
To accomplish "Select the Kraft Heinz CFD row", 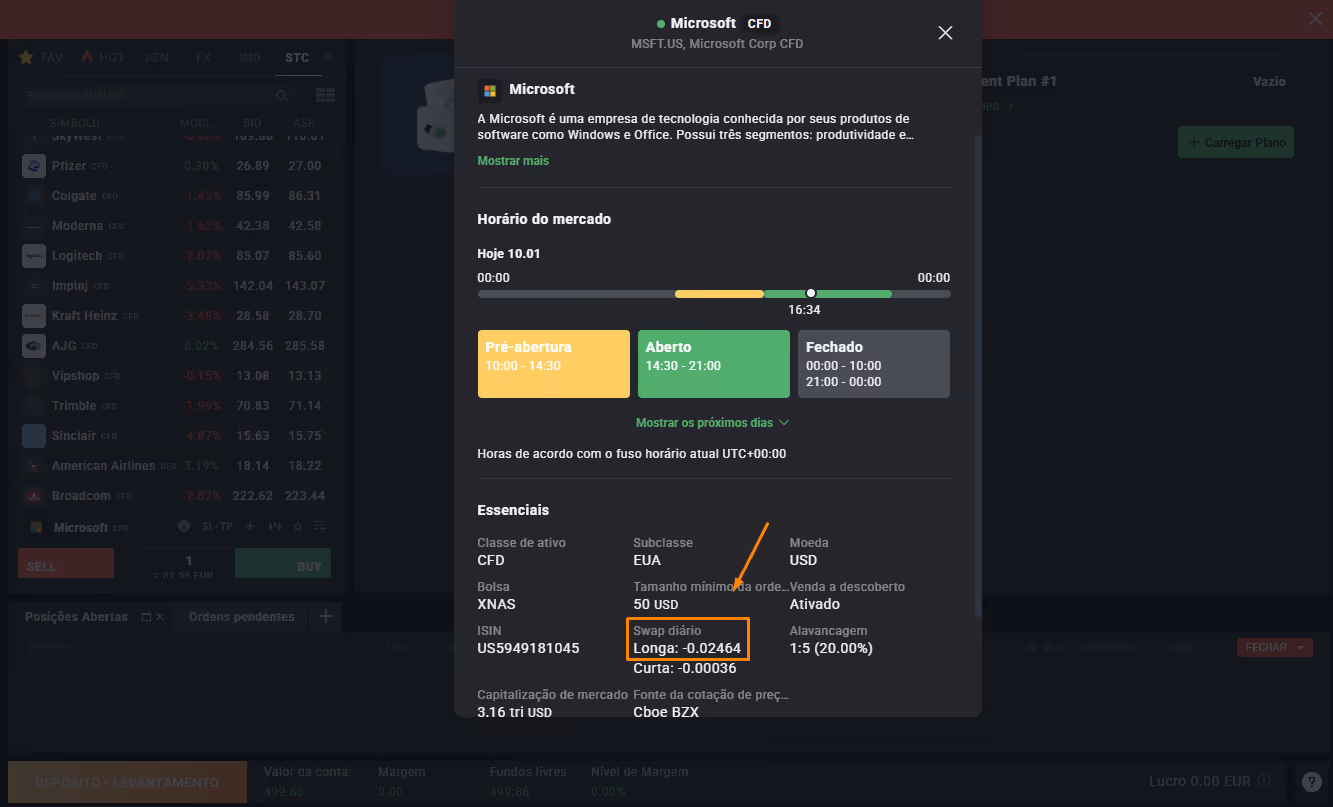I will 175,316.
